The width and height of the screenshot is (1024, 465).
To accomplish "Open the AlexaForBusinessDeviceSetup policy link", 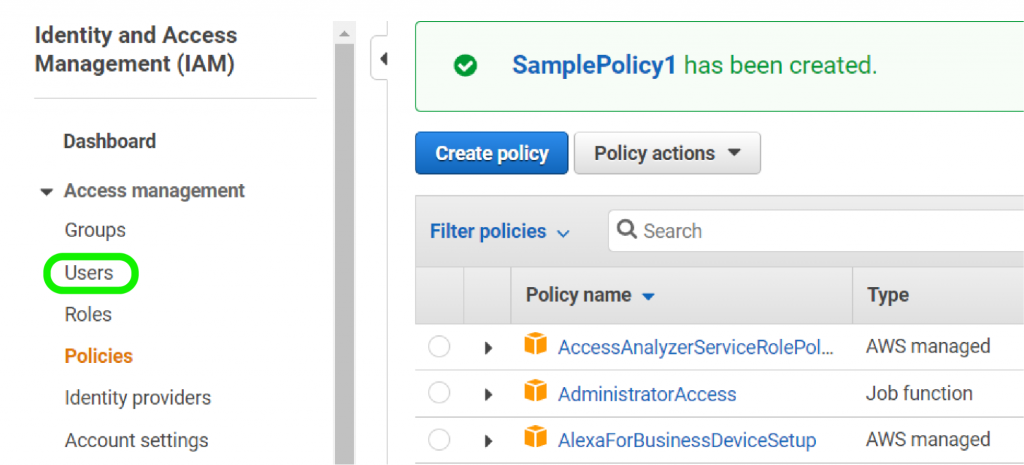I will 687,440.
